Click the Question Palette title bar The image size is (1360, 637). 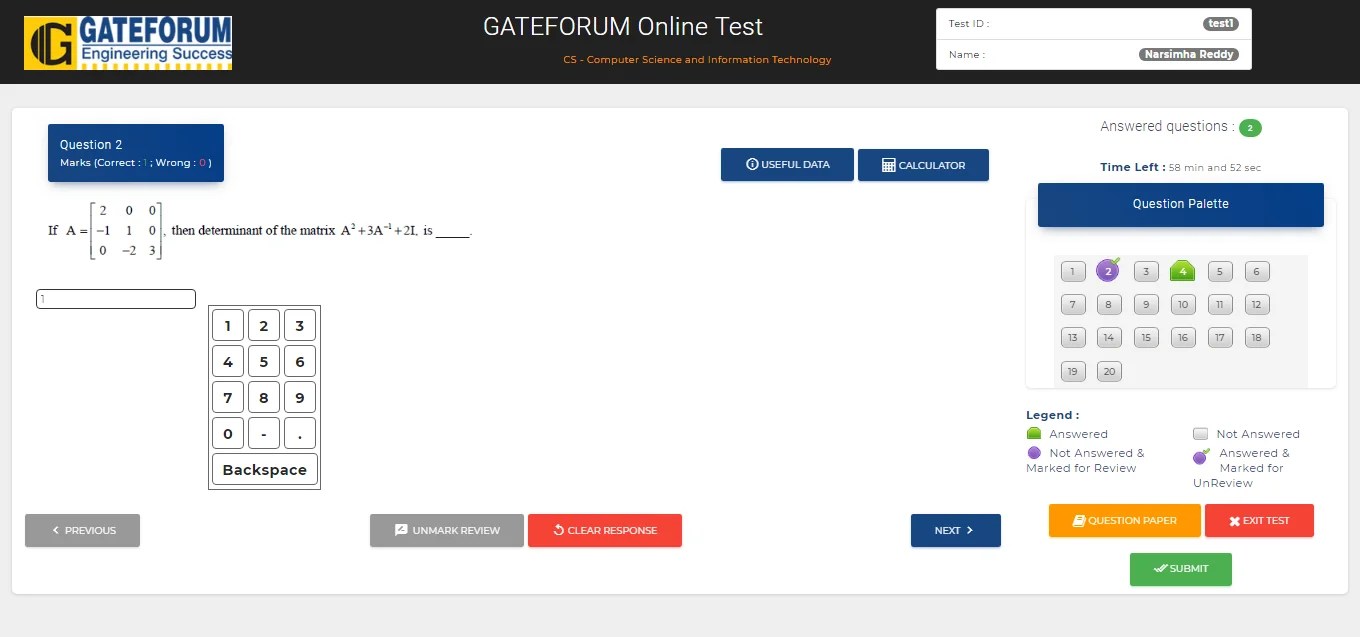coord(1180,204)
